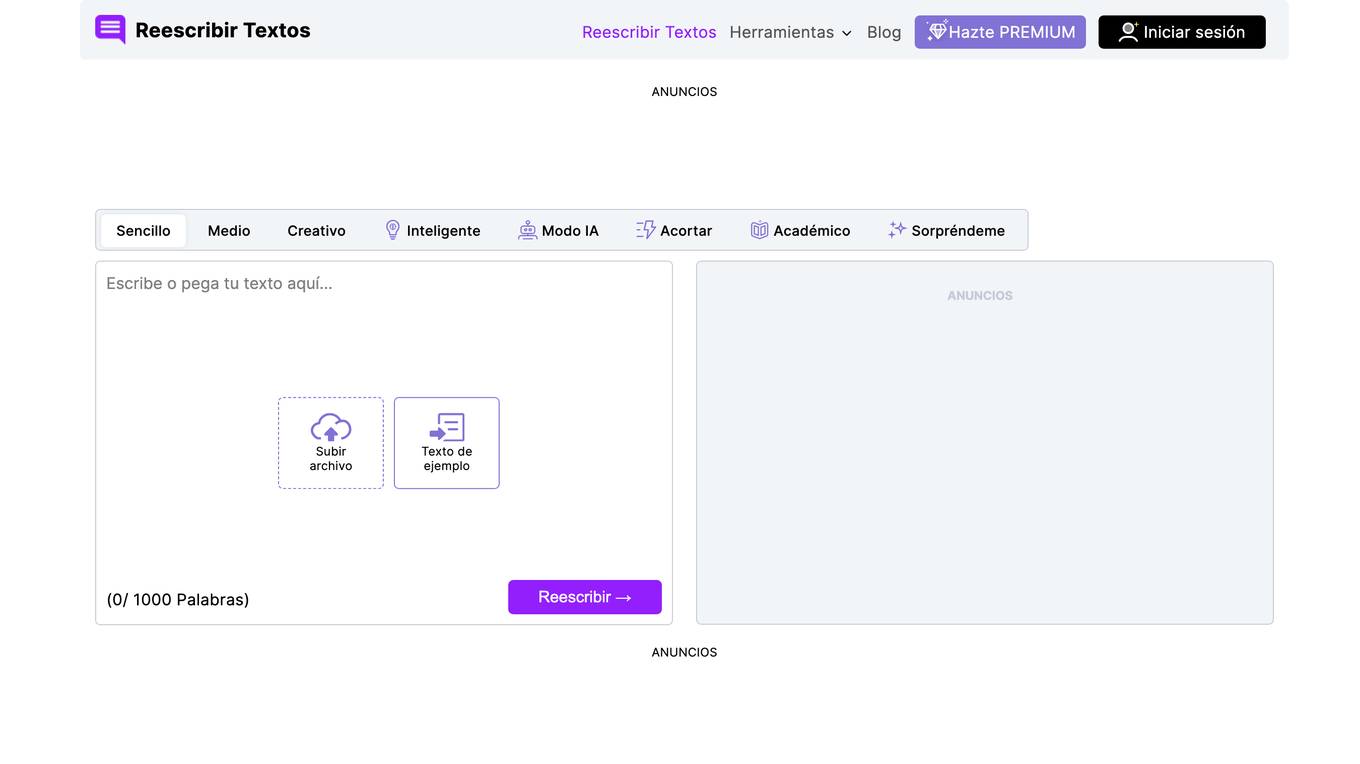The width and height of the screenshot is (1360, 764).
Task: Click the ANUNCIOS label above the mode tabs
Action: [x=684, y=92]
